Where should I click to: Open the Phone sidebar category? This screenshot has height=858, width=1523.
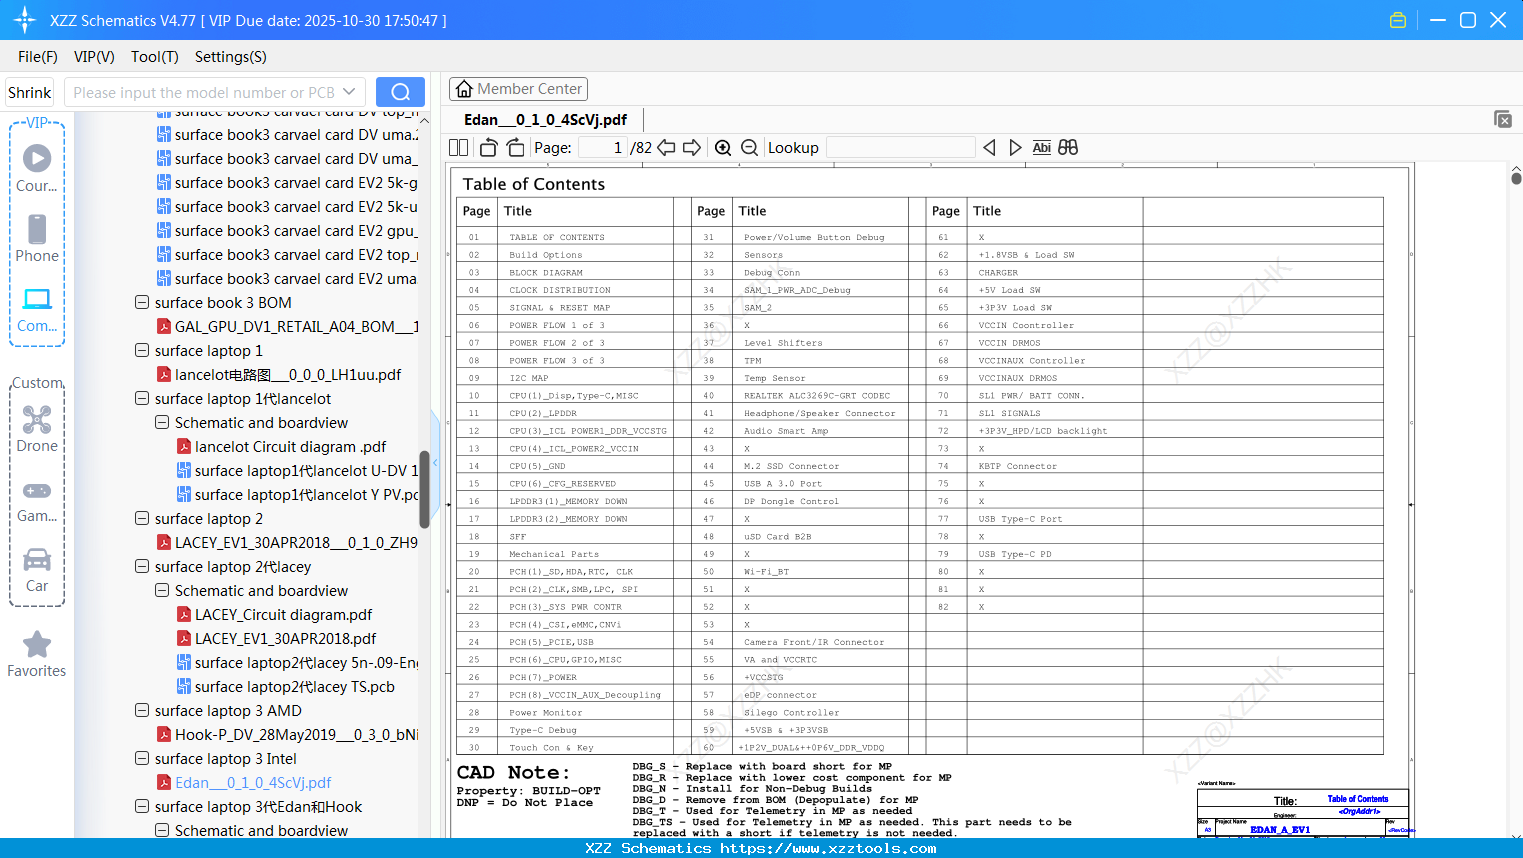pos(37,239)
